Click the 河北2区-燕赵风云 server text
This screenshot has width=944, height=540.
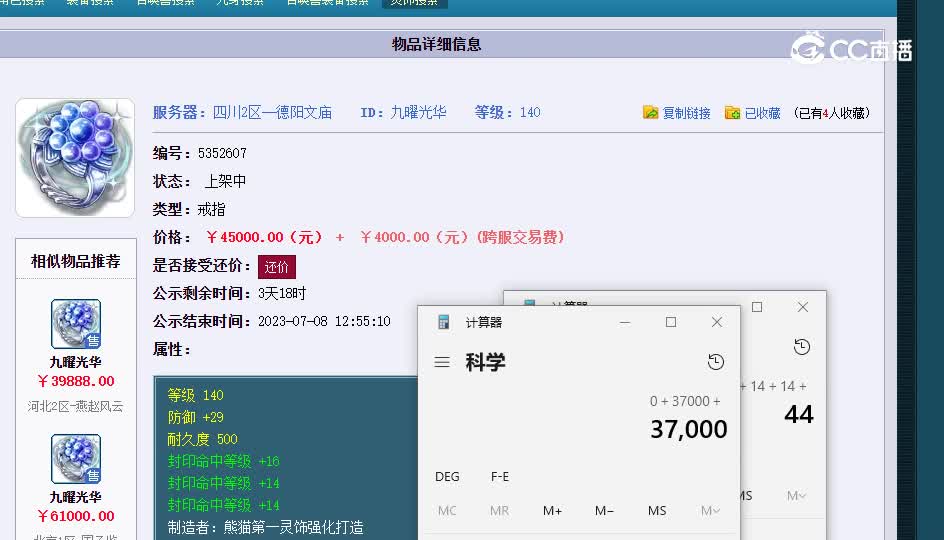tap(75, 406)
